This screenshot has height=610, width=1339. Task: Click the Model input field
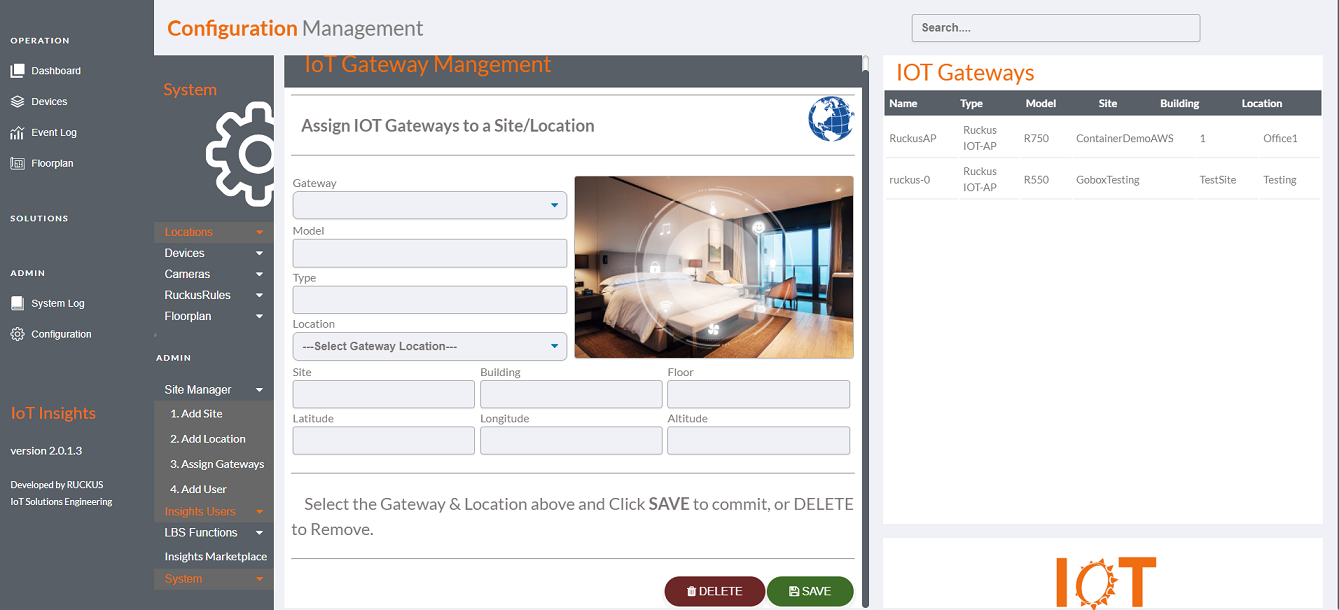pos(430,253)
